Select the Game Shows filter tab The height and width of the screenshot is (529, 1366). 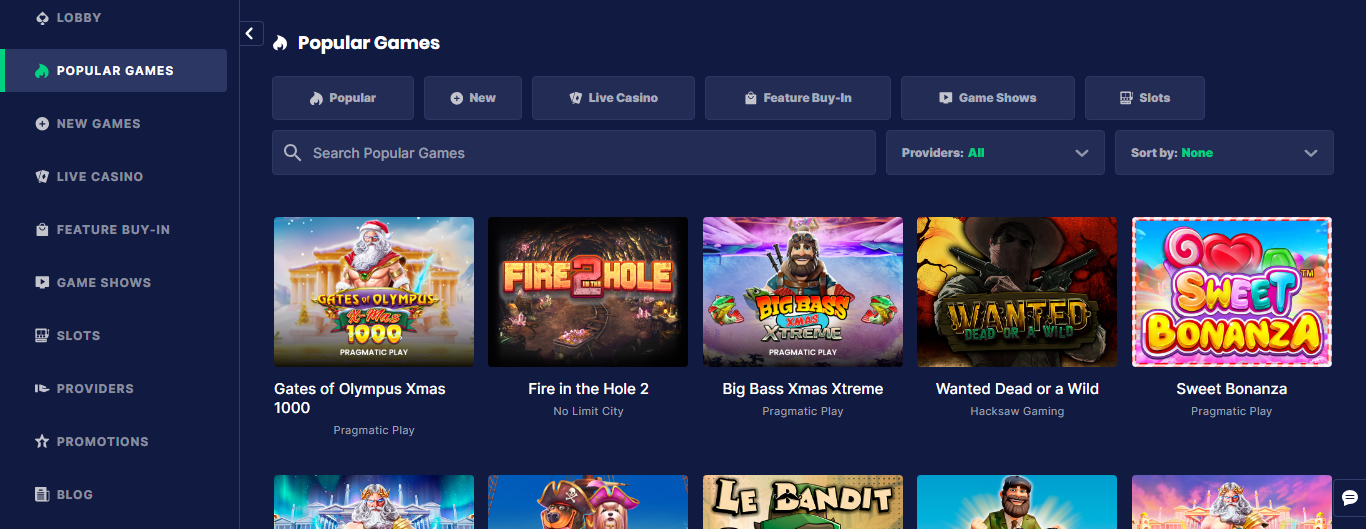tap(988, 98)
